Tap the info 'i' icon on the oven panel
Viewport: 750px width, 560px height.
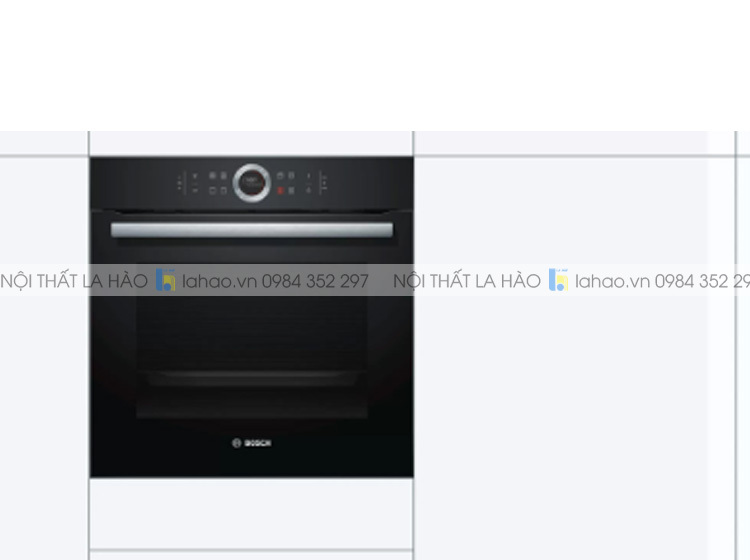pos(309,176)
